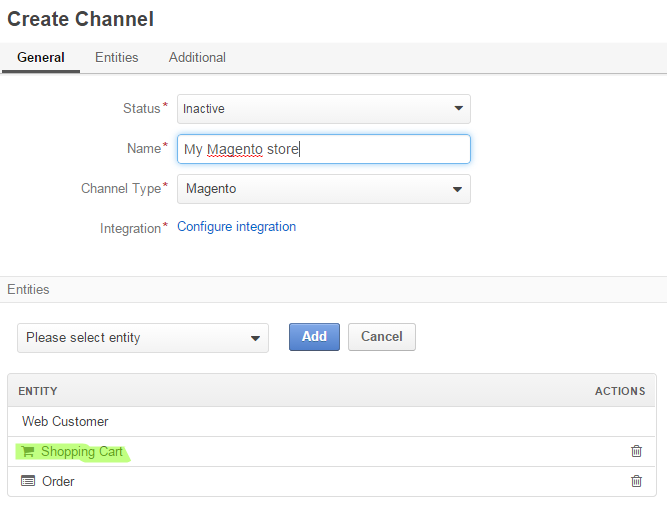Delete the Shopping Cart entity with trash icon
667x511 pixels.
636,451
